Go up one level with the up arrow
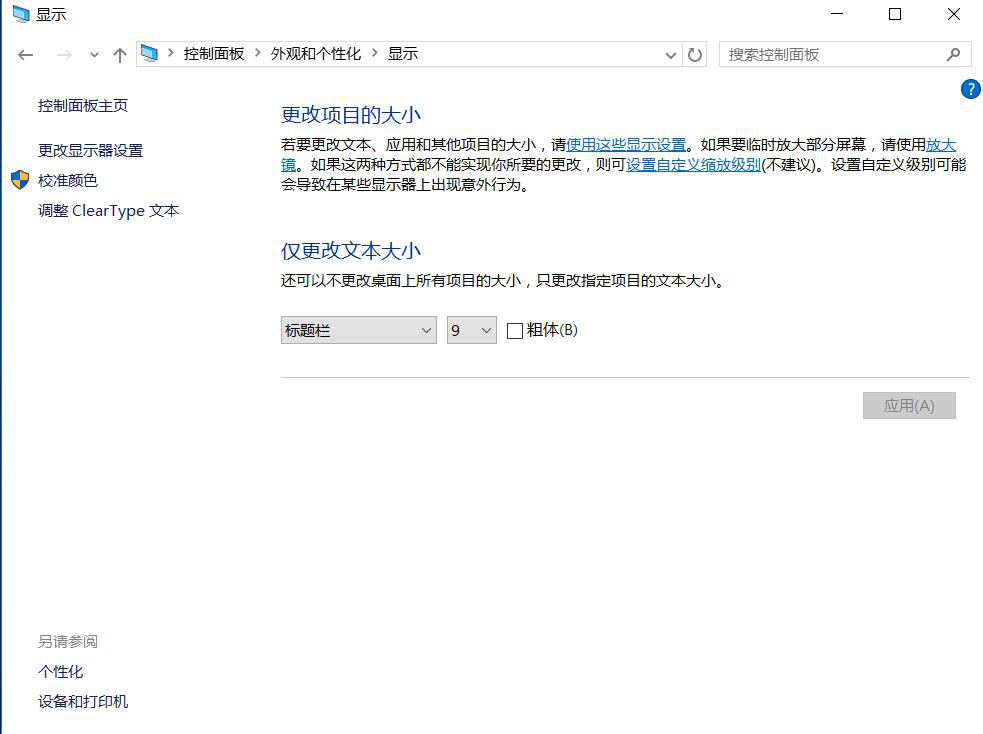This screenshot has height=734, width=983. (120, 55)
